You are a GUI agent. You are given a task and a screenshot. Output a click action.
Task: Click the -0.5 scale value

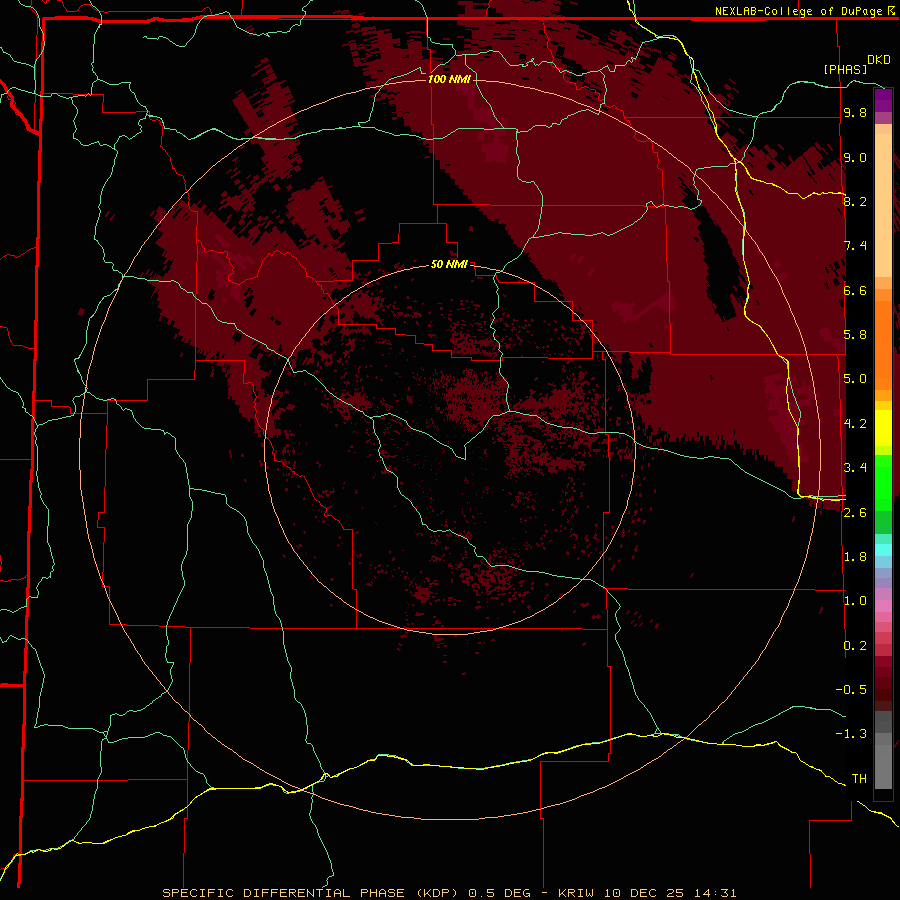[851, 690]
